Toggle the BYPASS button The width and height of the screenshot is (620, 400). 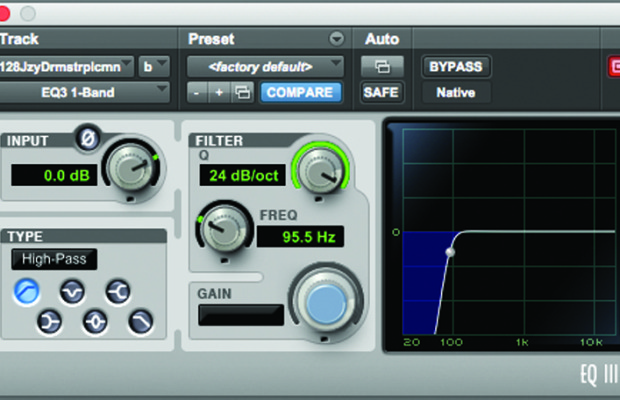[x=456, y=67]
